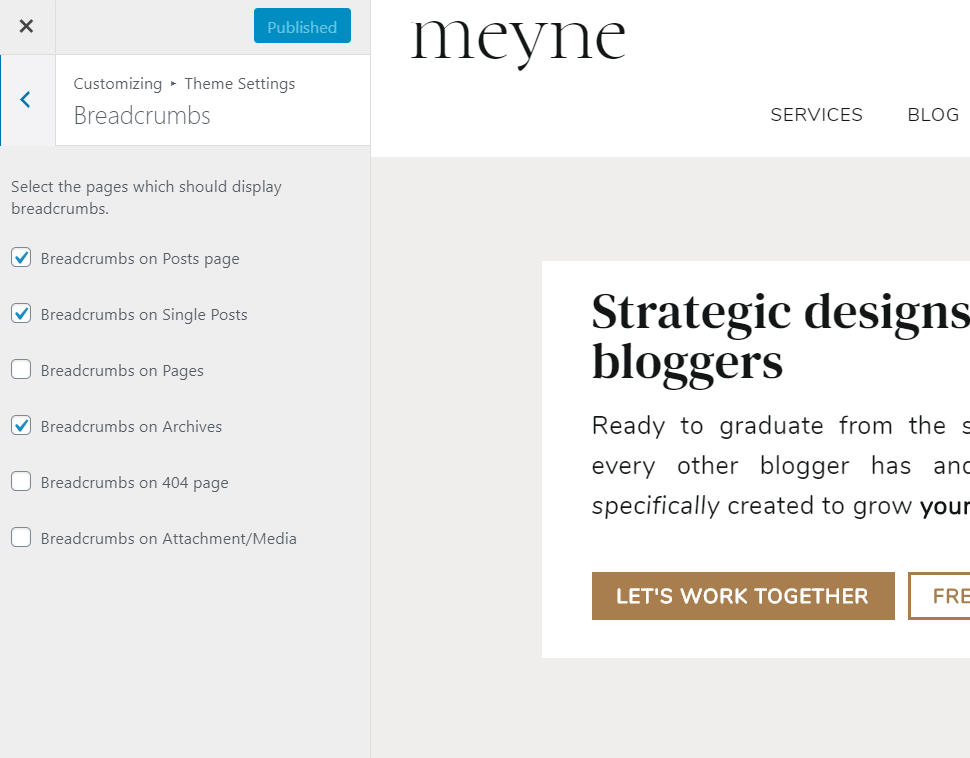Click the outlined FRE button
970x758 pixels.
click(939, 596)
